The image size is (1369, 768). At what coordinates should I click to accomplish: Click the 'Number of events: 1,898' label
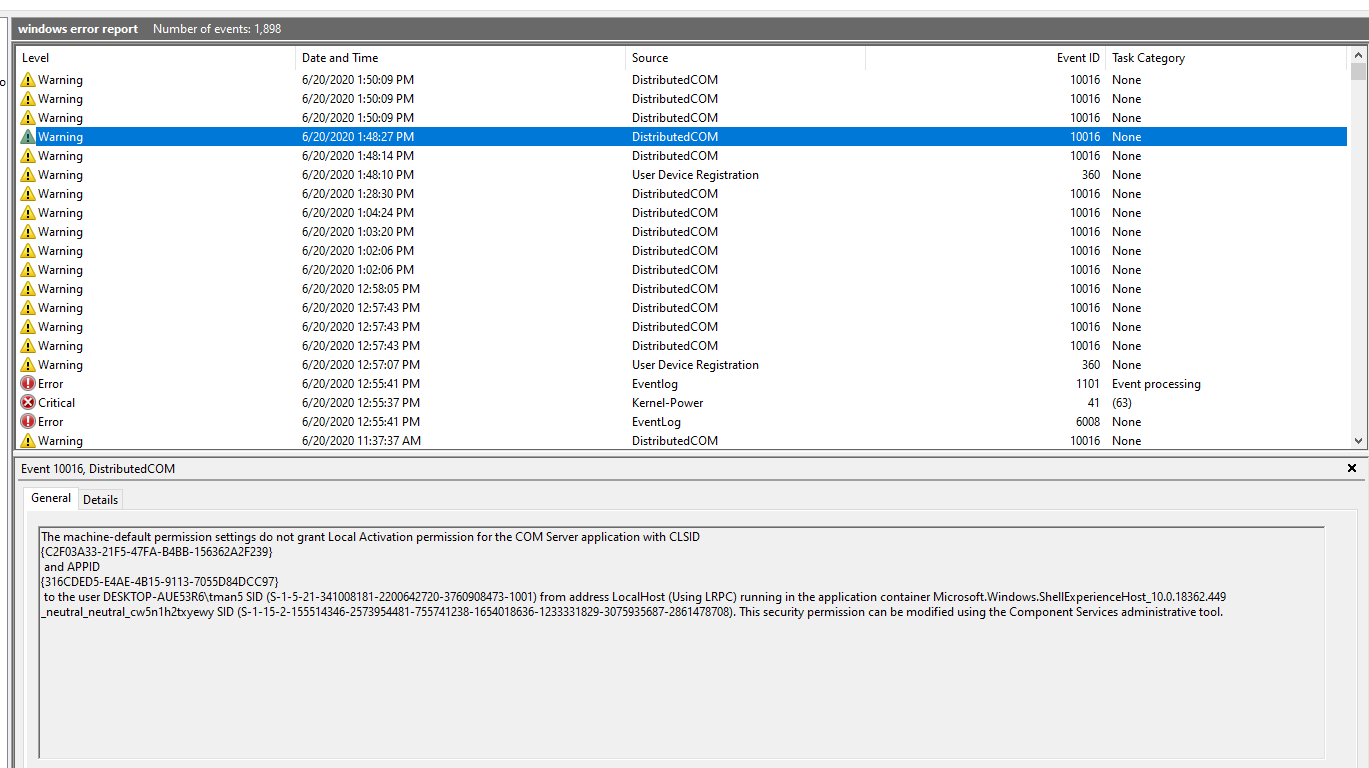coord(217,29)
